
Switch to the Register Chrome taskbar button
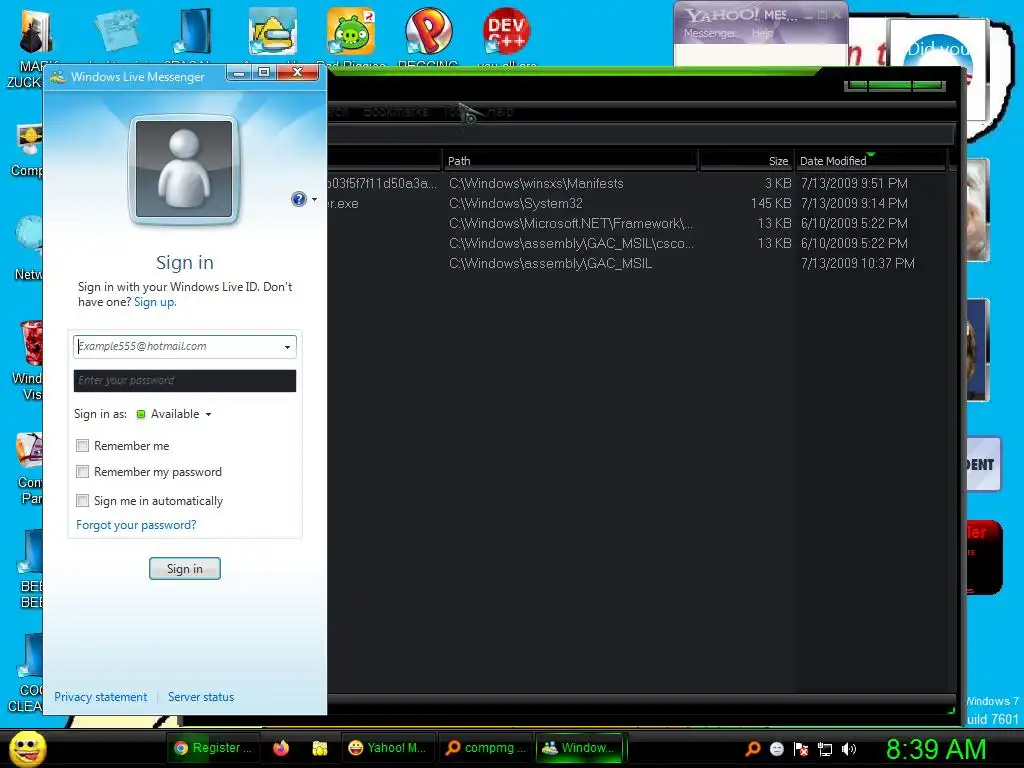(214, 748)
